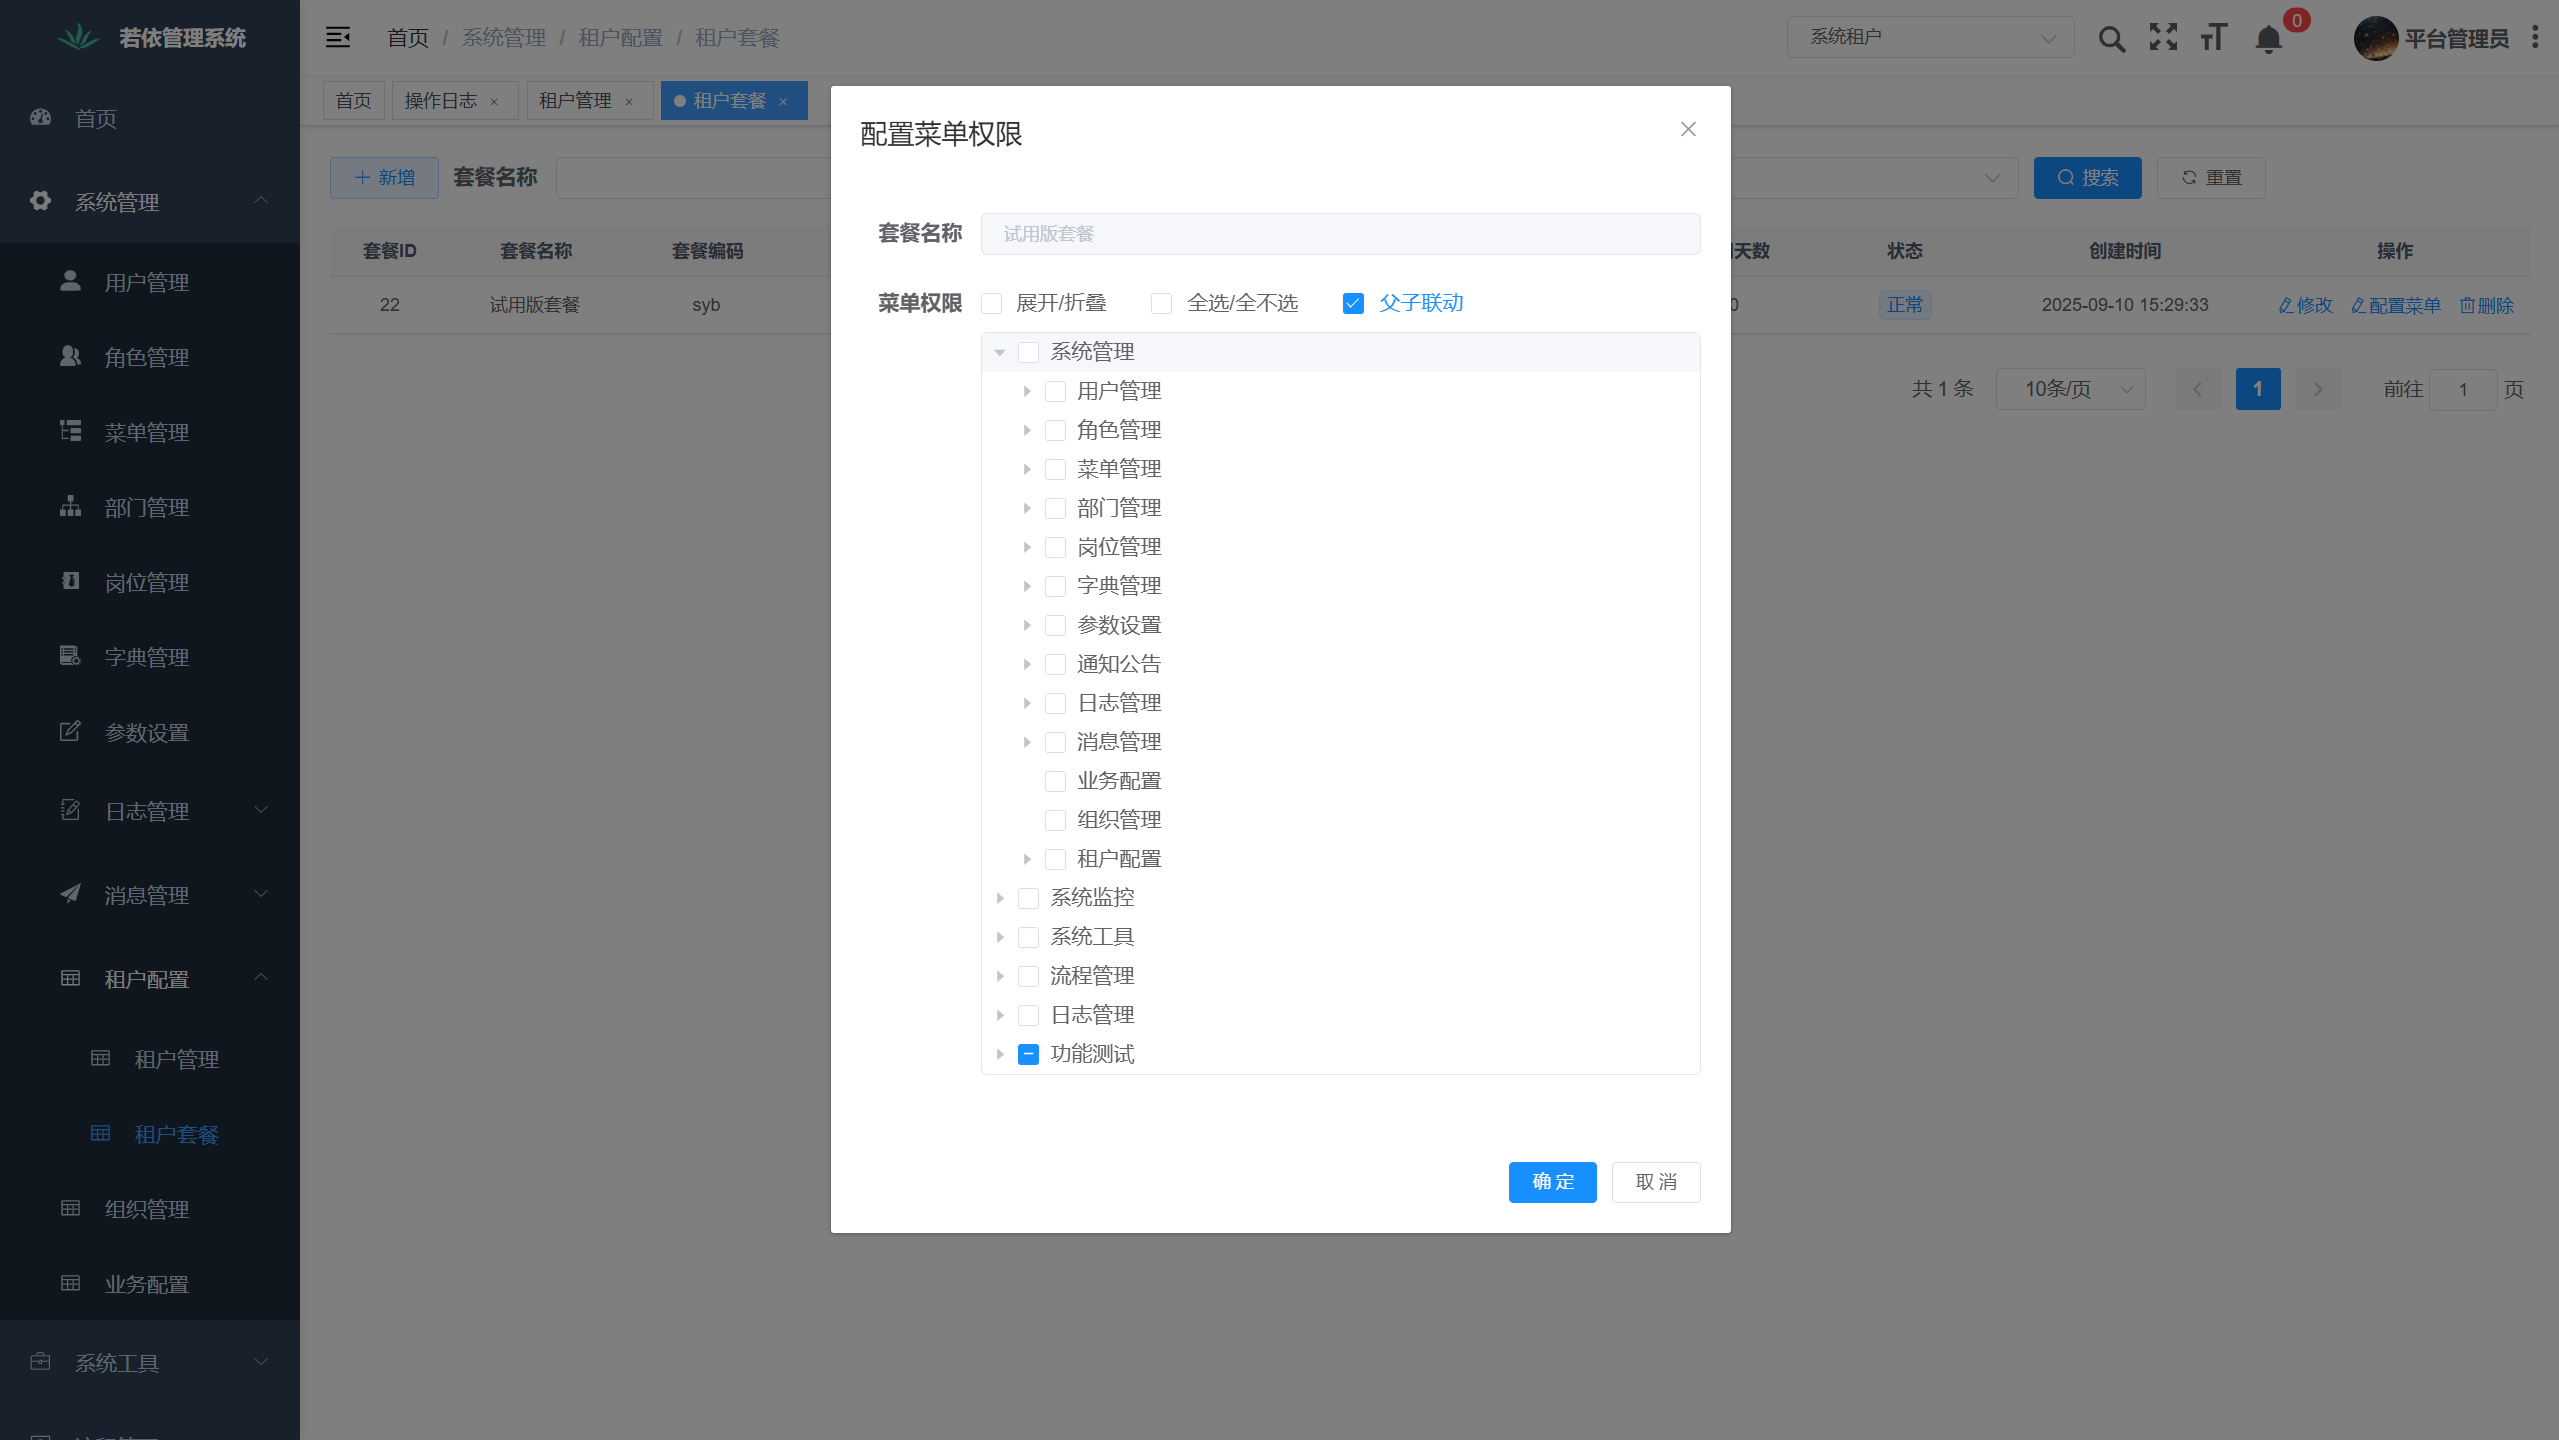Toggle fullscreen mode
Image resolution: width=2559 pixels, height=1440 pixels.
2162,38
